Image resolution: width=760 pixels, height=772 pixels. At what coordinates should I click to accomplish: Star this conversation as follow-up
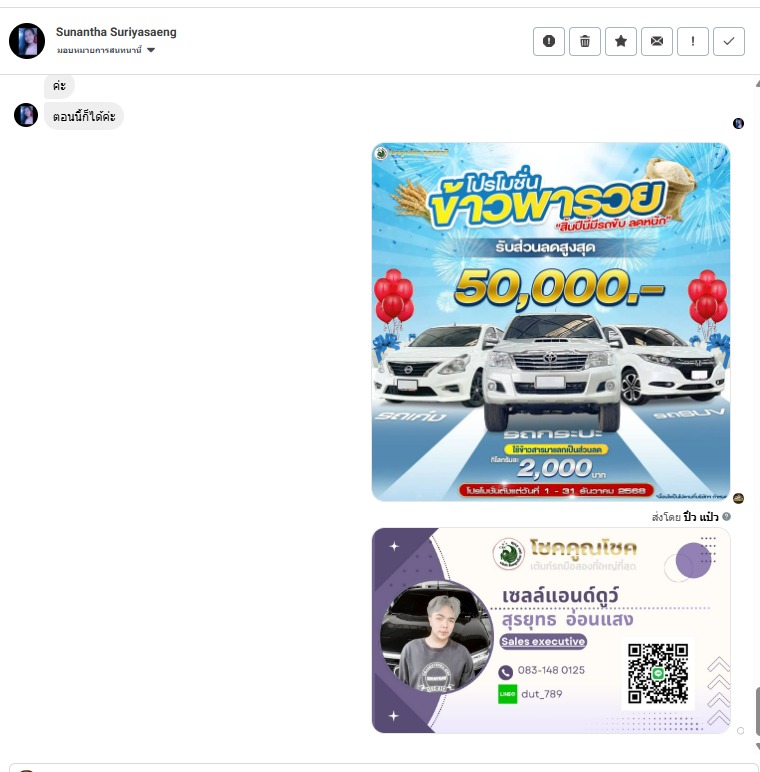click(621, 41)
